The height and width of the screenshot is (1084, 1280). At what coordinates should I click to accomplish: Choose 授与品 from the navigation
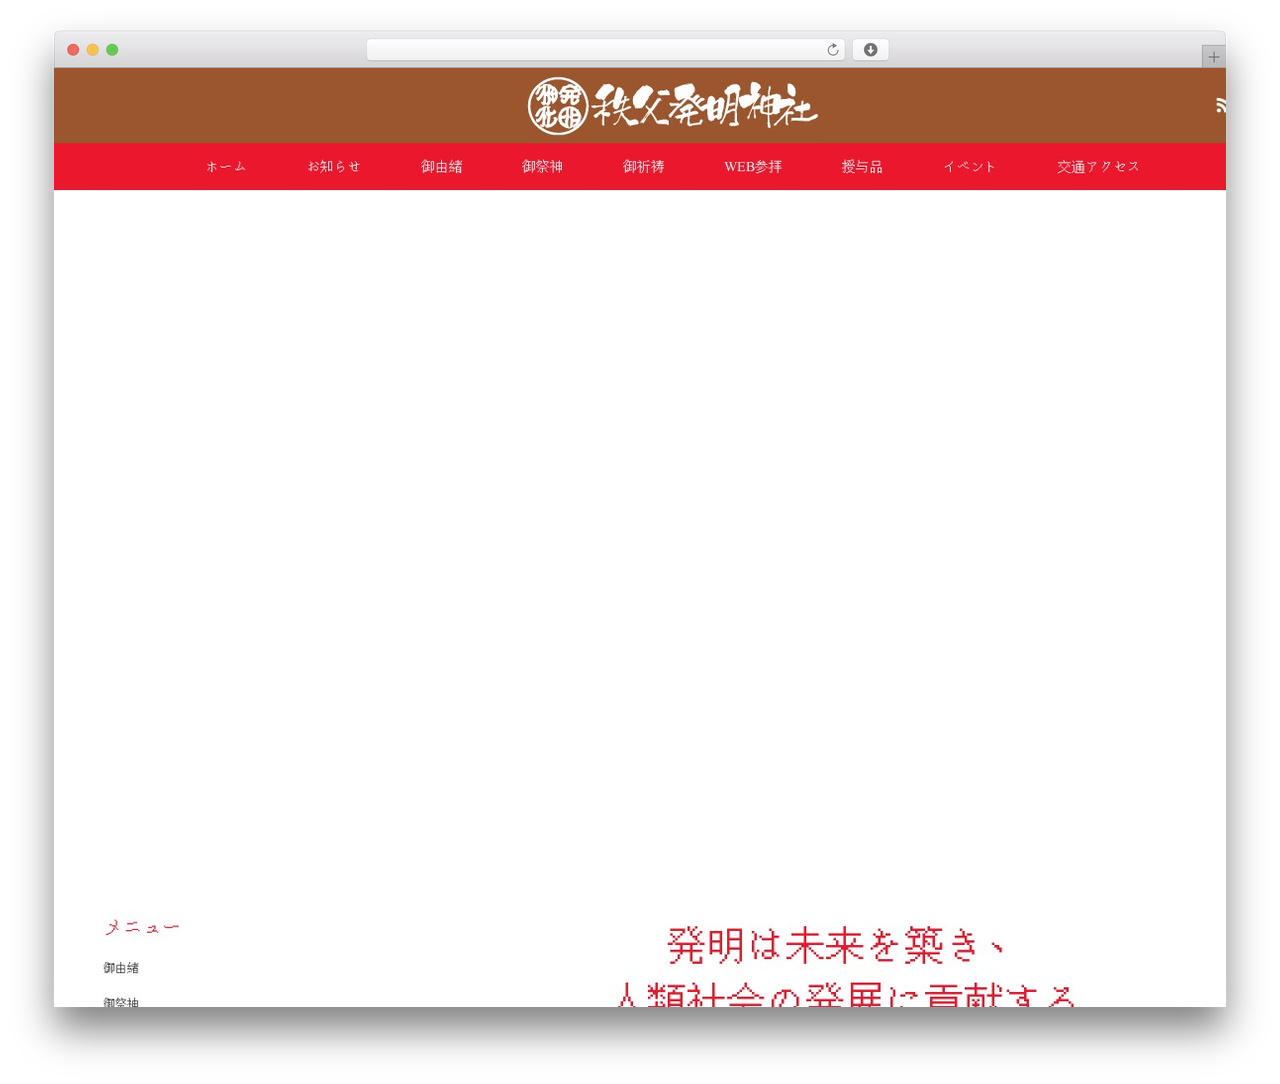(862, 167)
